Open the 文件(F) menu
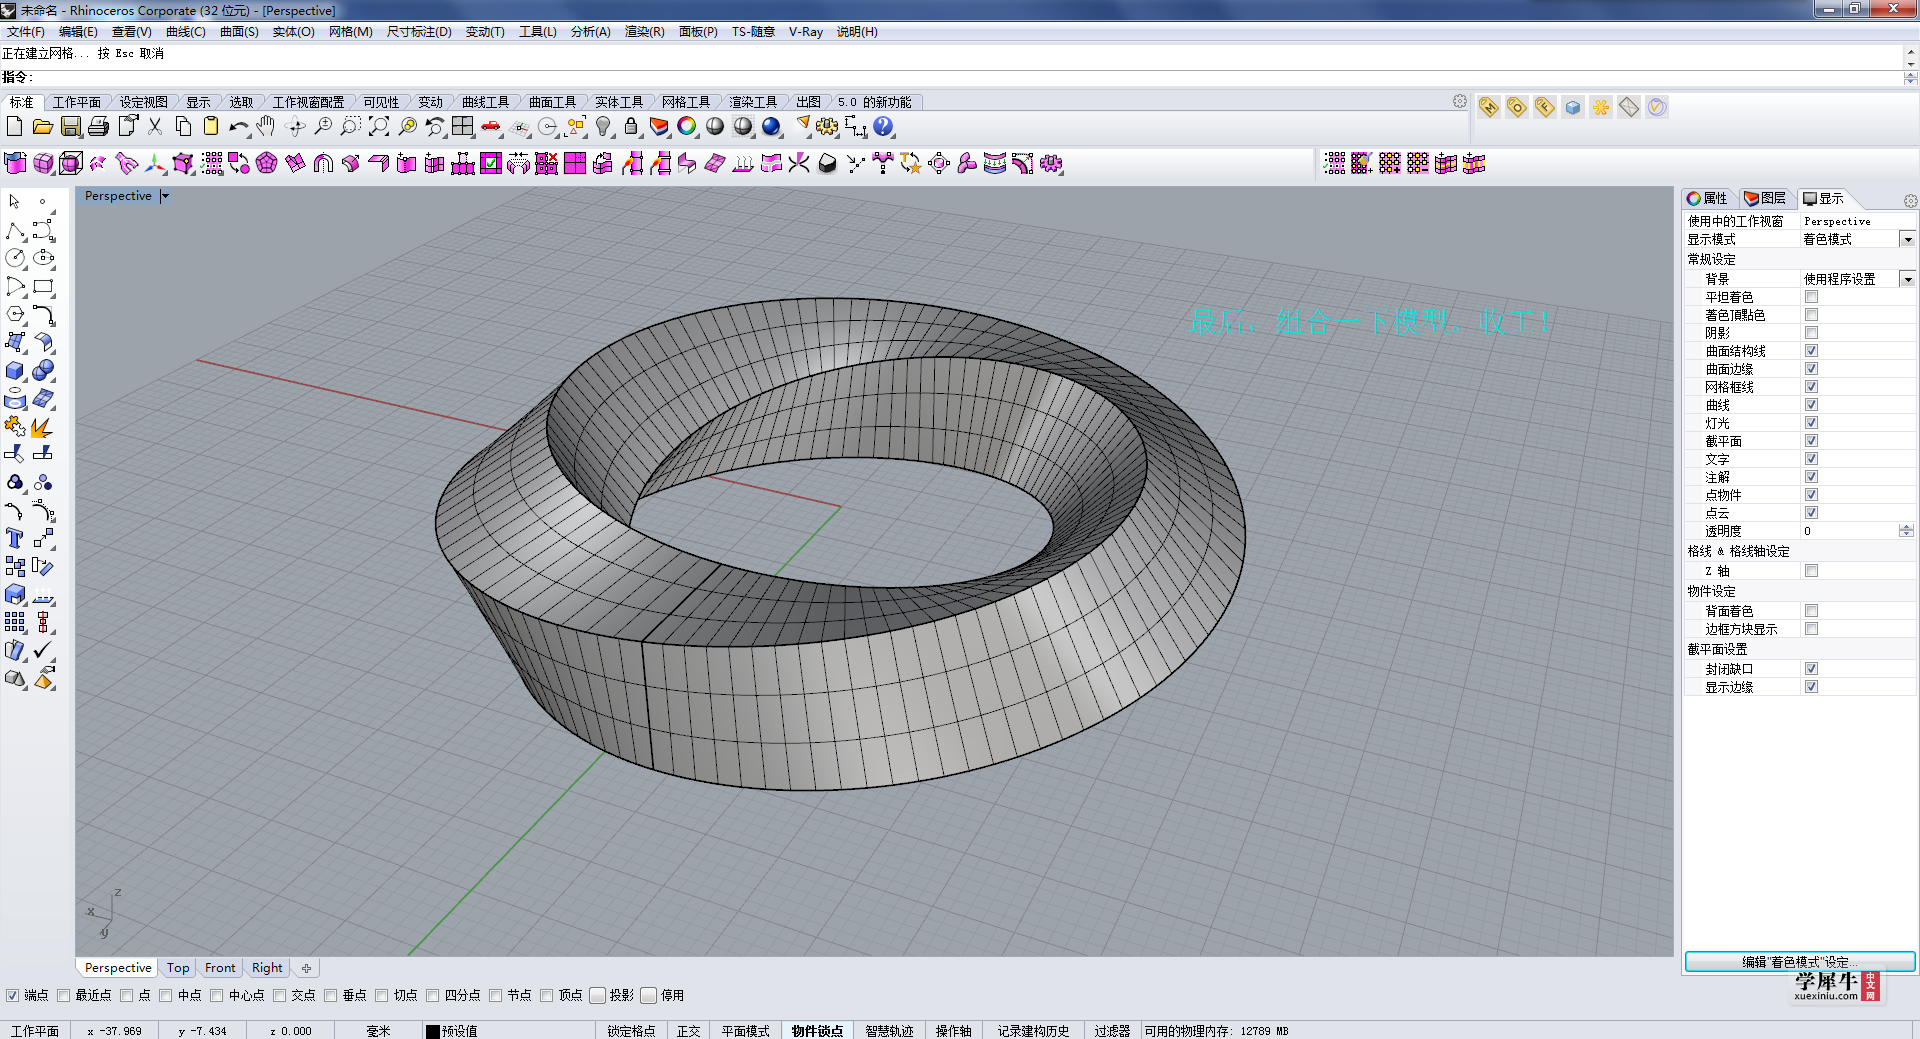This screenshot has height=1039, width=1920. pos(25,32)
